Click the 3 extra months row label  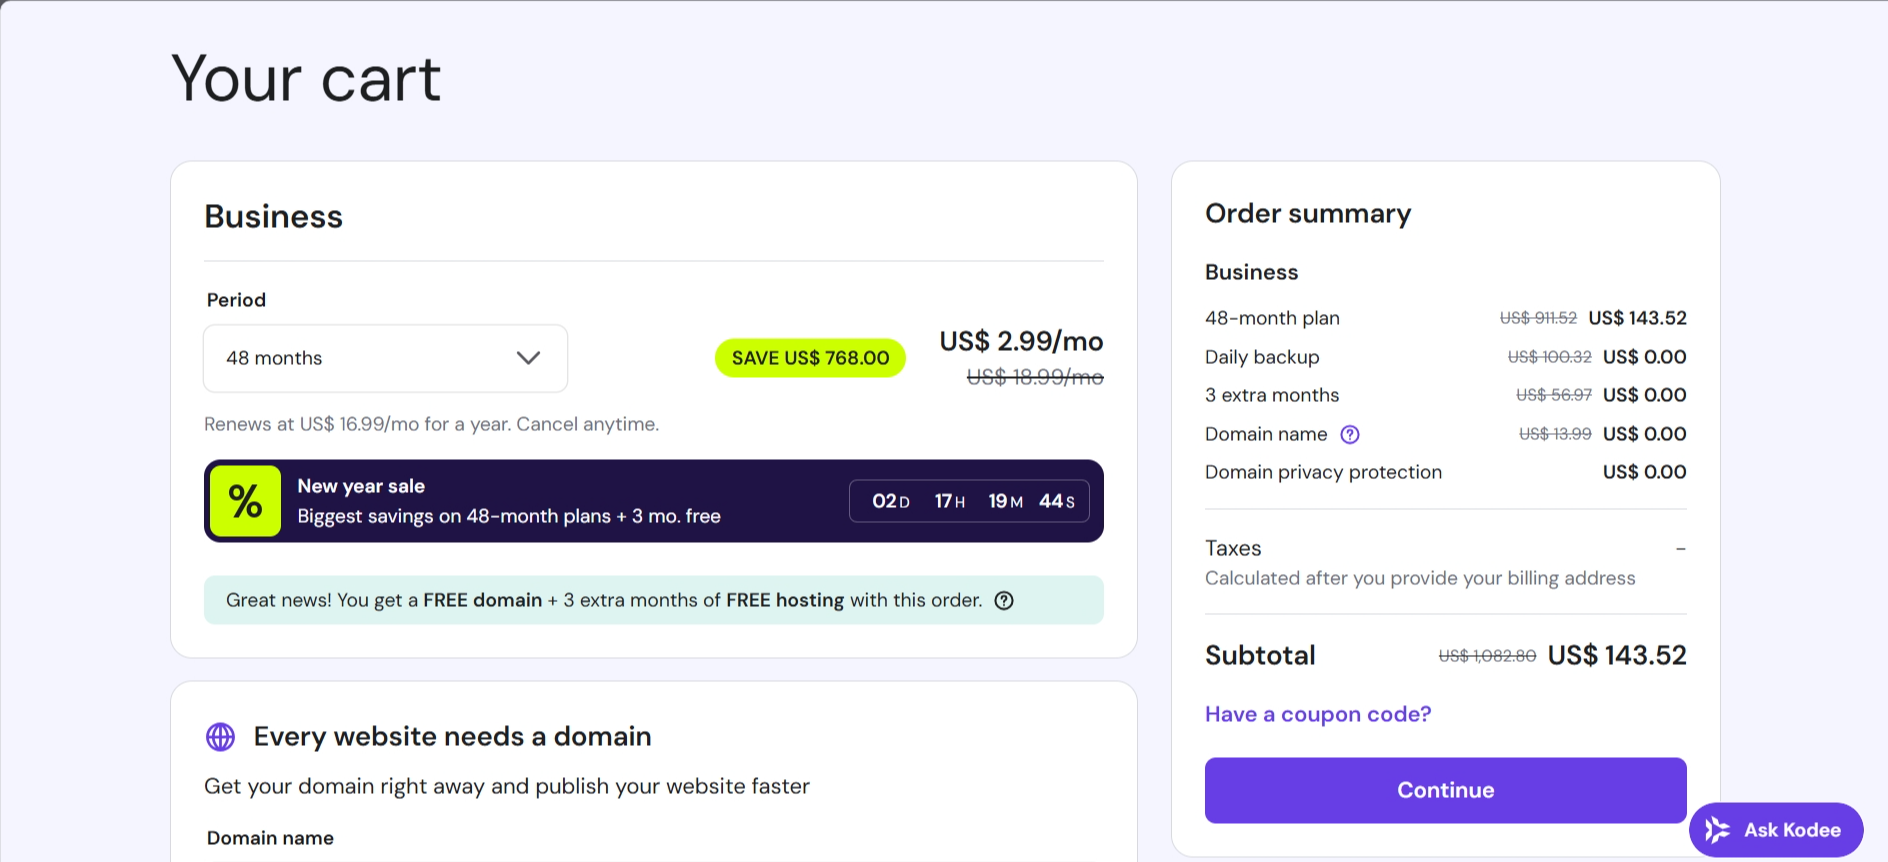pos(1272,395)
